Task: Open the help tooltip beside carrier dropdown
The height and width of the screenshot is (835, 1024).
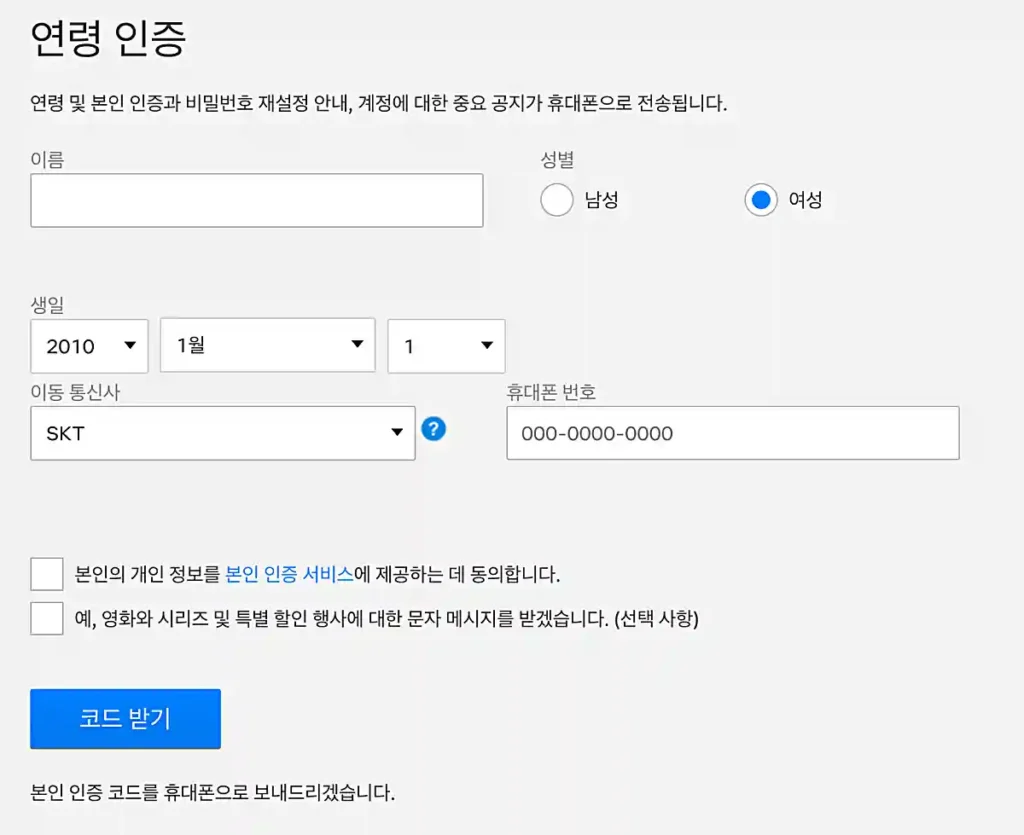Action: (x=433, y=430)
